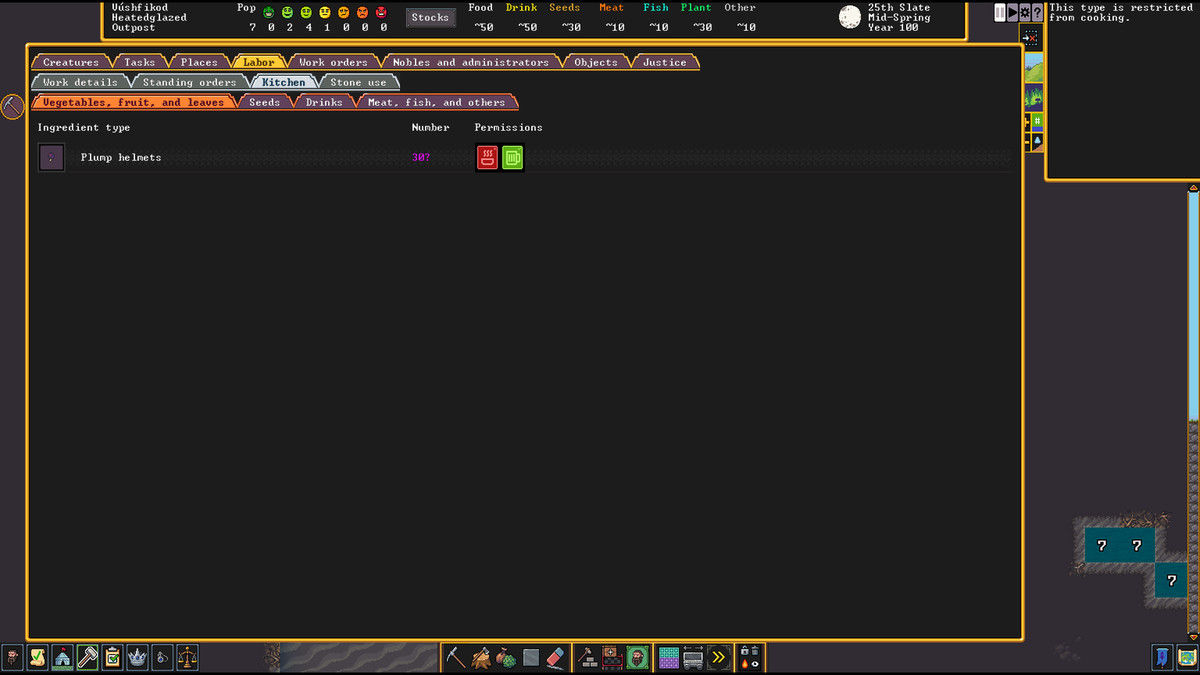Switch to the Work orders tab
The height and width of the screenshot is (675, 1200).
333,62
